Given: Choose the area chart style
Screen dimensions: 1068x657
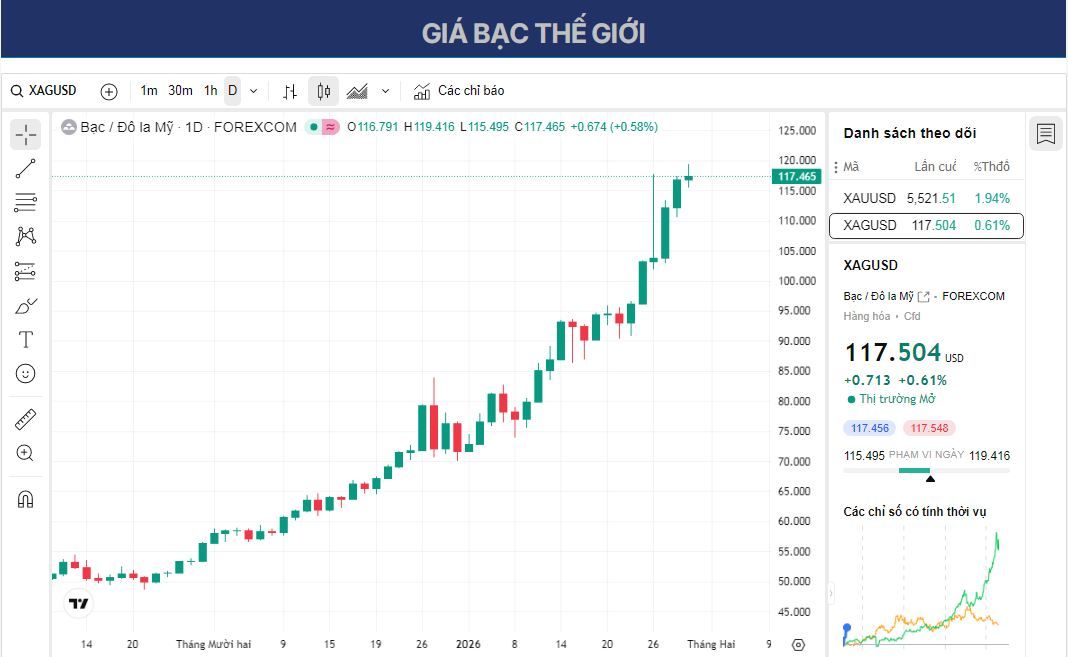Looking at the screenshot, I should click(x=357, y=91).
